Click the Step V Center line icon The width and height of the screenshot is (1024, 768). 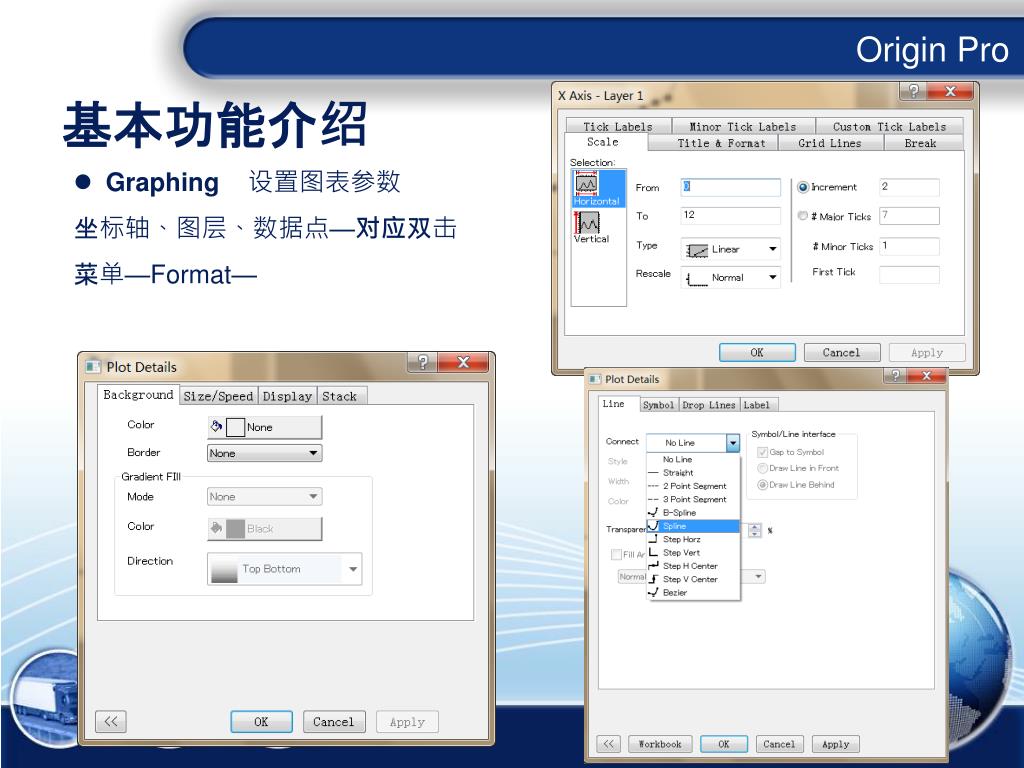click(653, 579)
